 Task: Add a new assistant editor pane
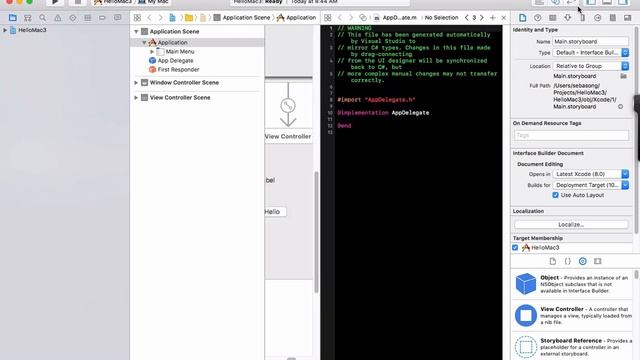pyautogui.click(x=493, y=18)
